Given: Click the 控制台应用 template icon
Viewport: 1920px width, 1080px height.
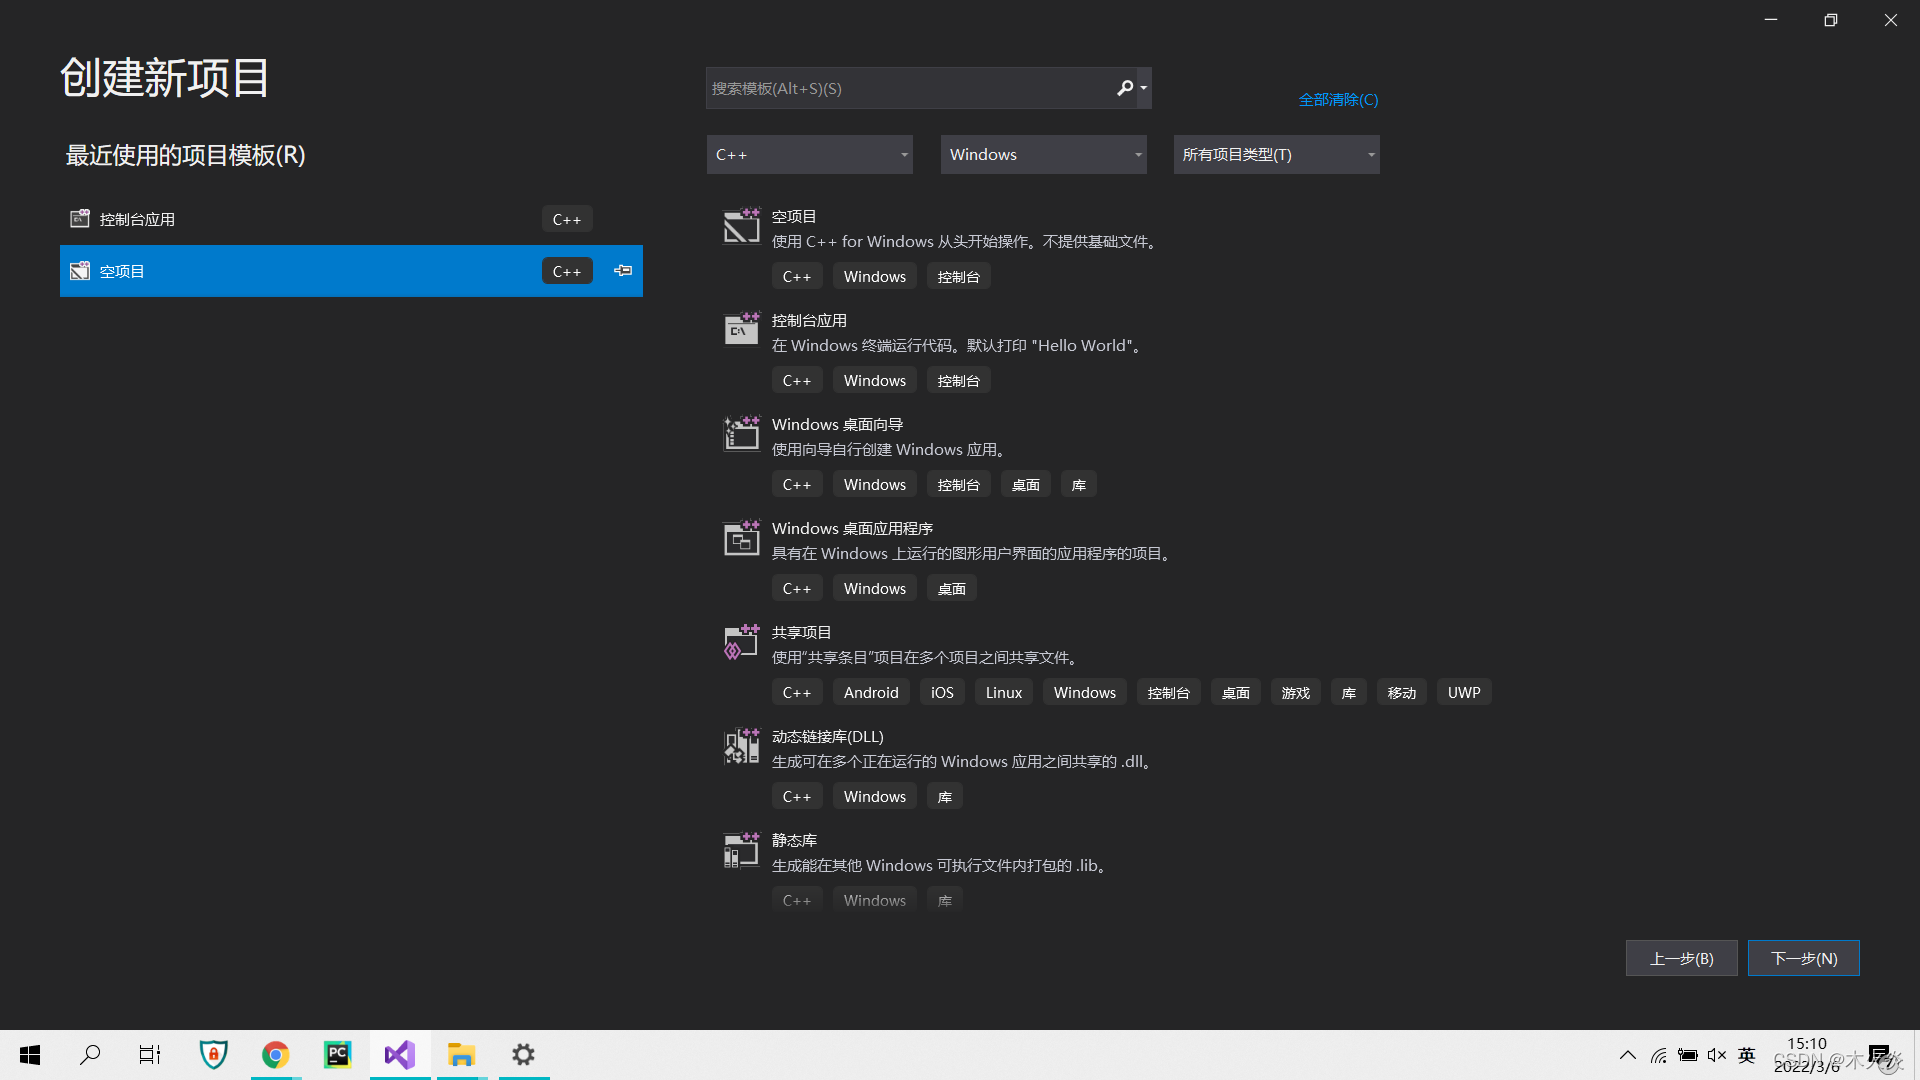Looking at the screenshot, I should (x=741, y=329).
